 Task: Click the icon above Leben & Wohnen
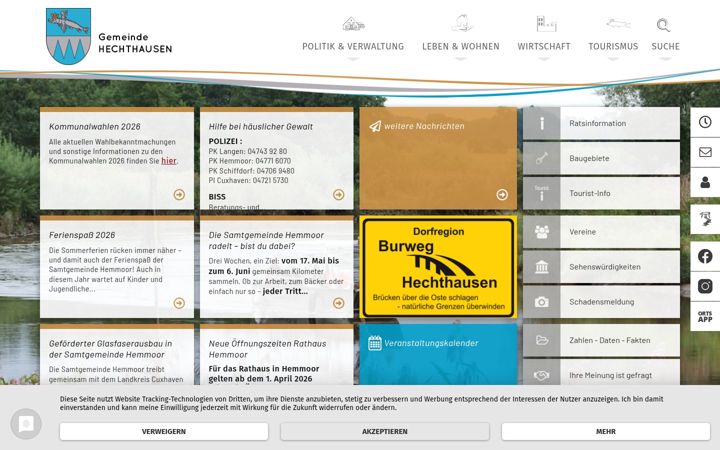pos(461,23)
